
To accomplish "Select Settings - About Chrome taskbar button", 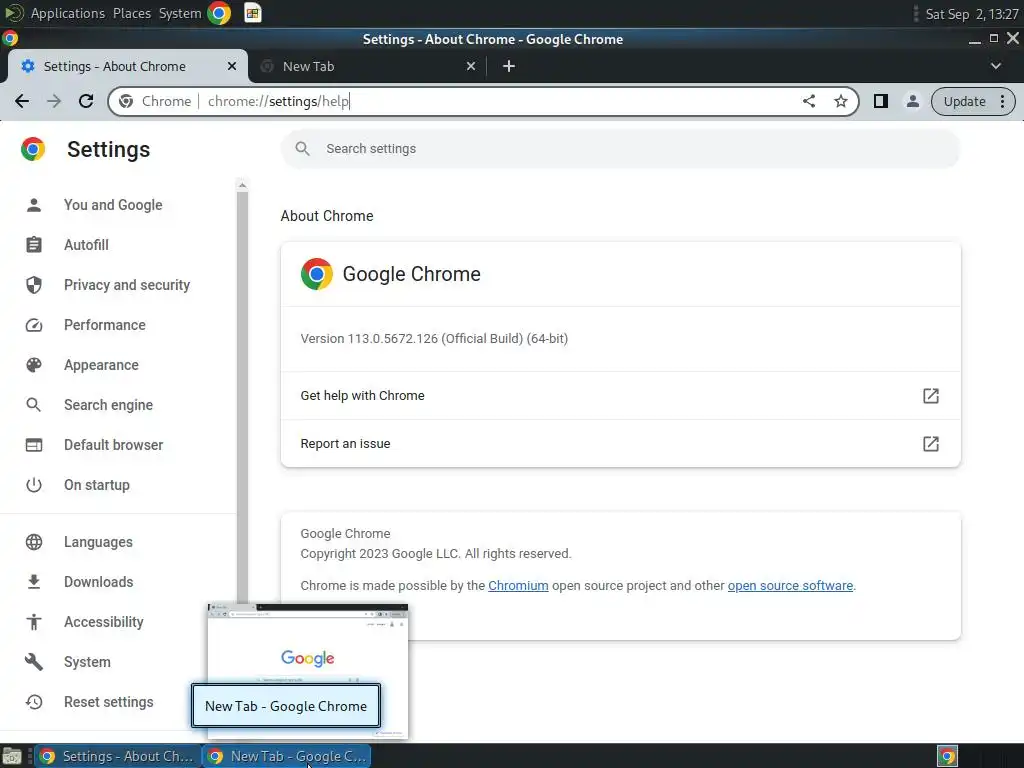I will [x=118, y=756].
